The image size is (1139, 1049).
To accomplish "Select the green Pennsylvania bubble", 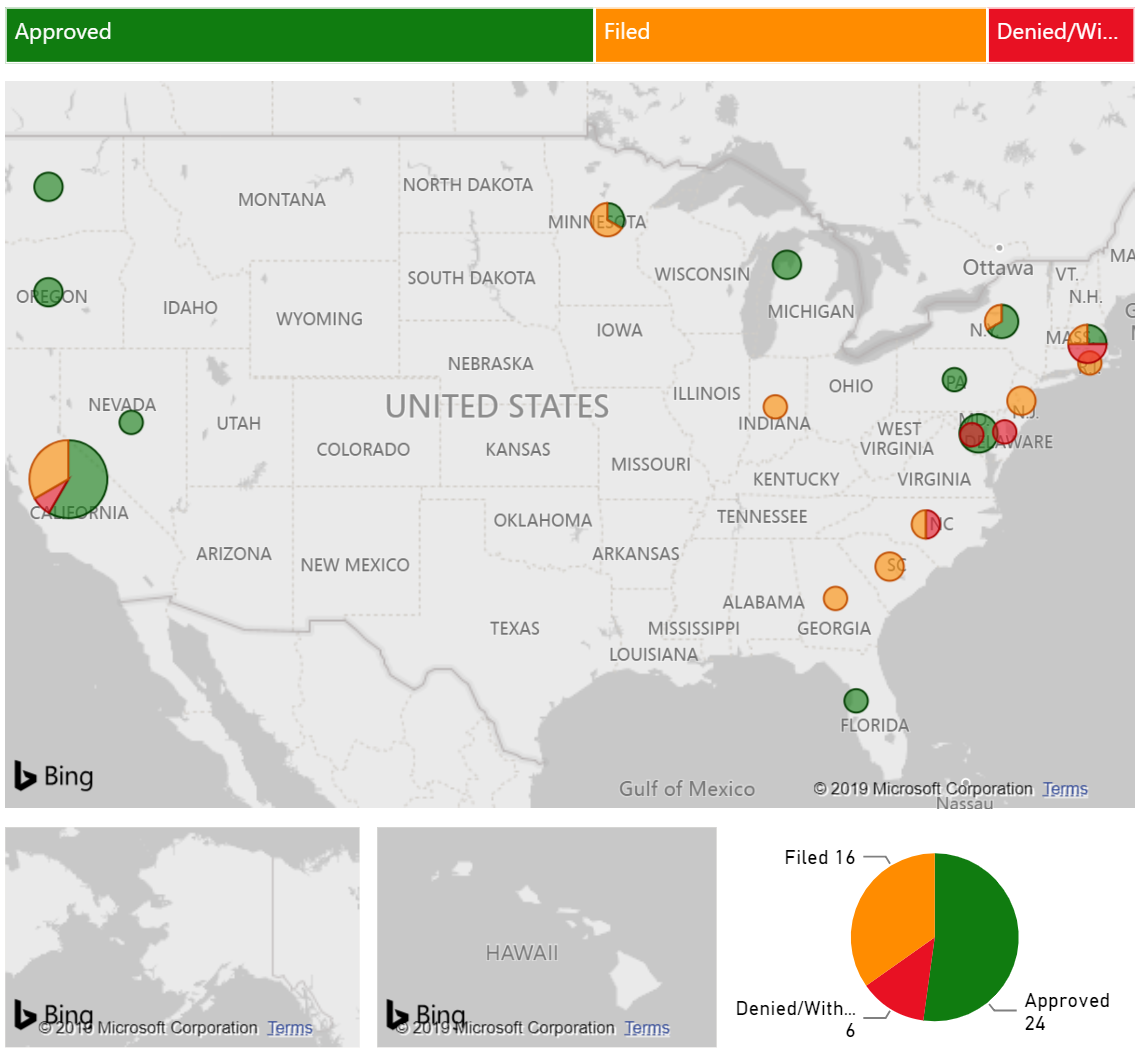I will pyautogui.click(x=954, y=380).
